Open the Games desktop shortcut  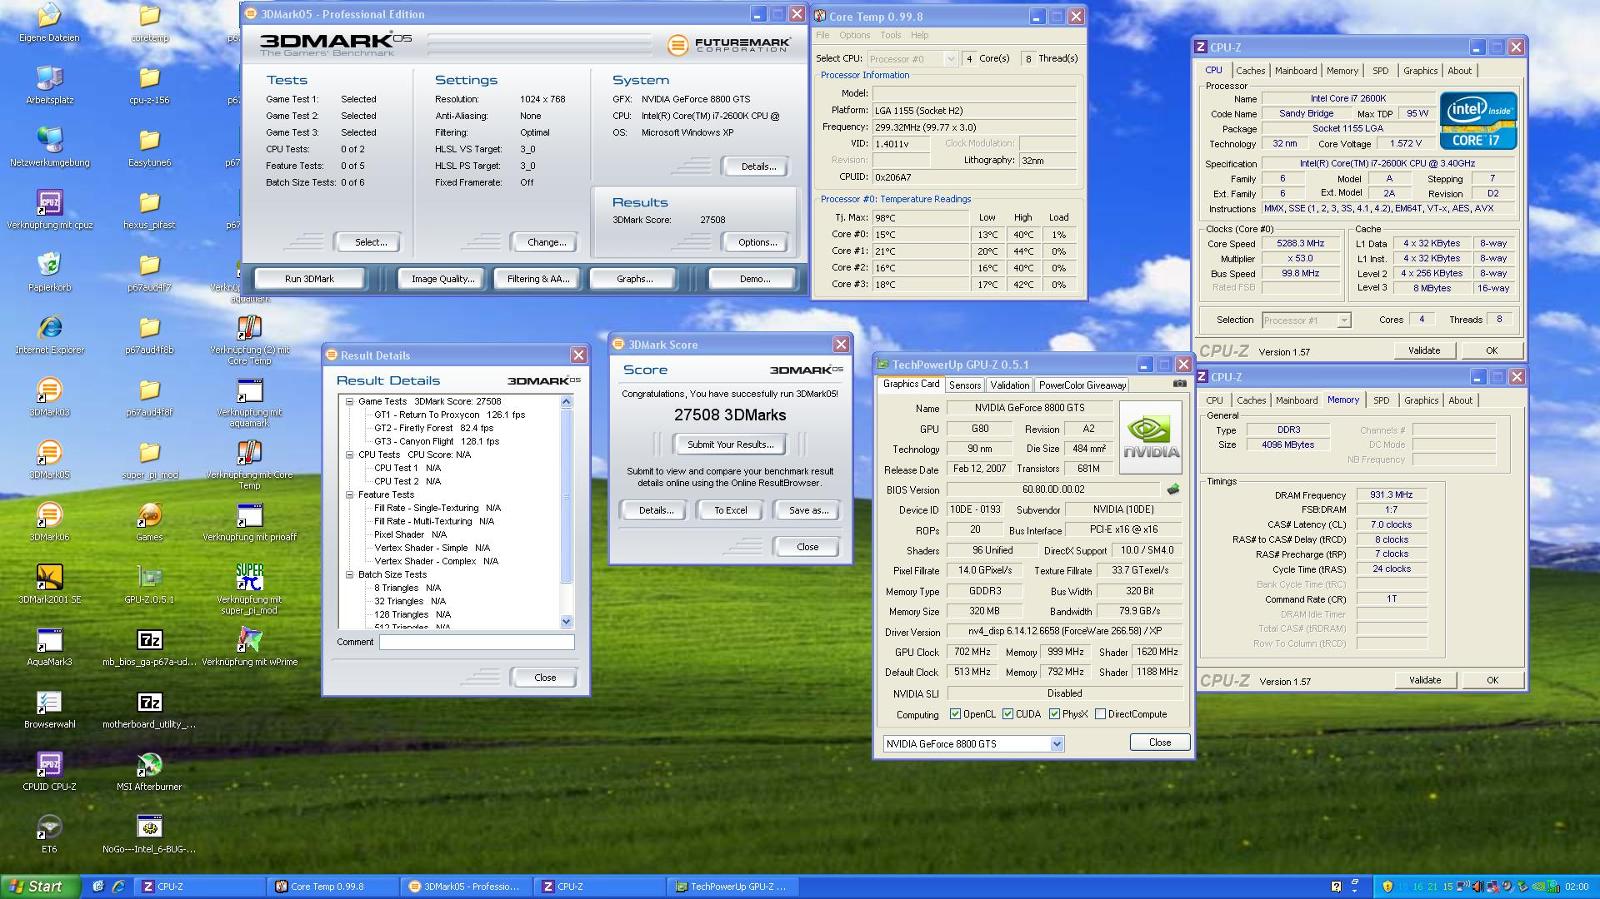[x=149, y=515]
